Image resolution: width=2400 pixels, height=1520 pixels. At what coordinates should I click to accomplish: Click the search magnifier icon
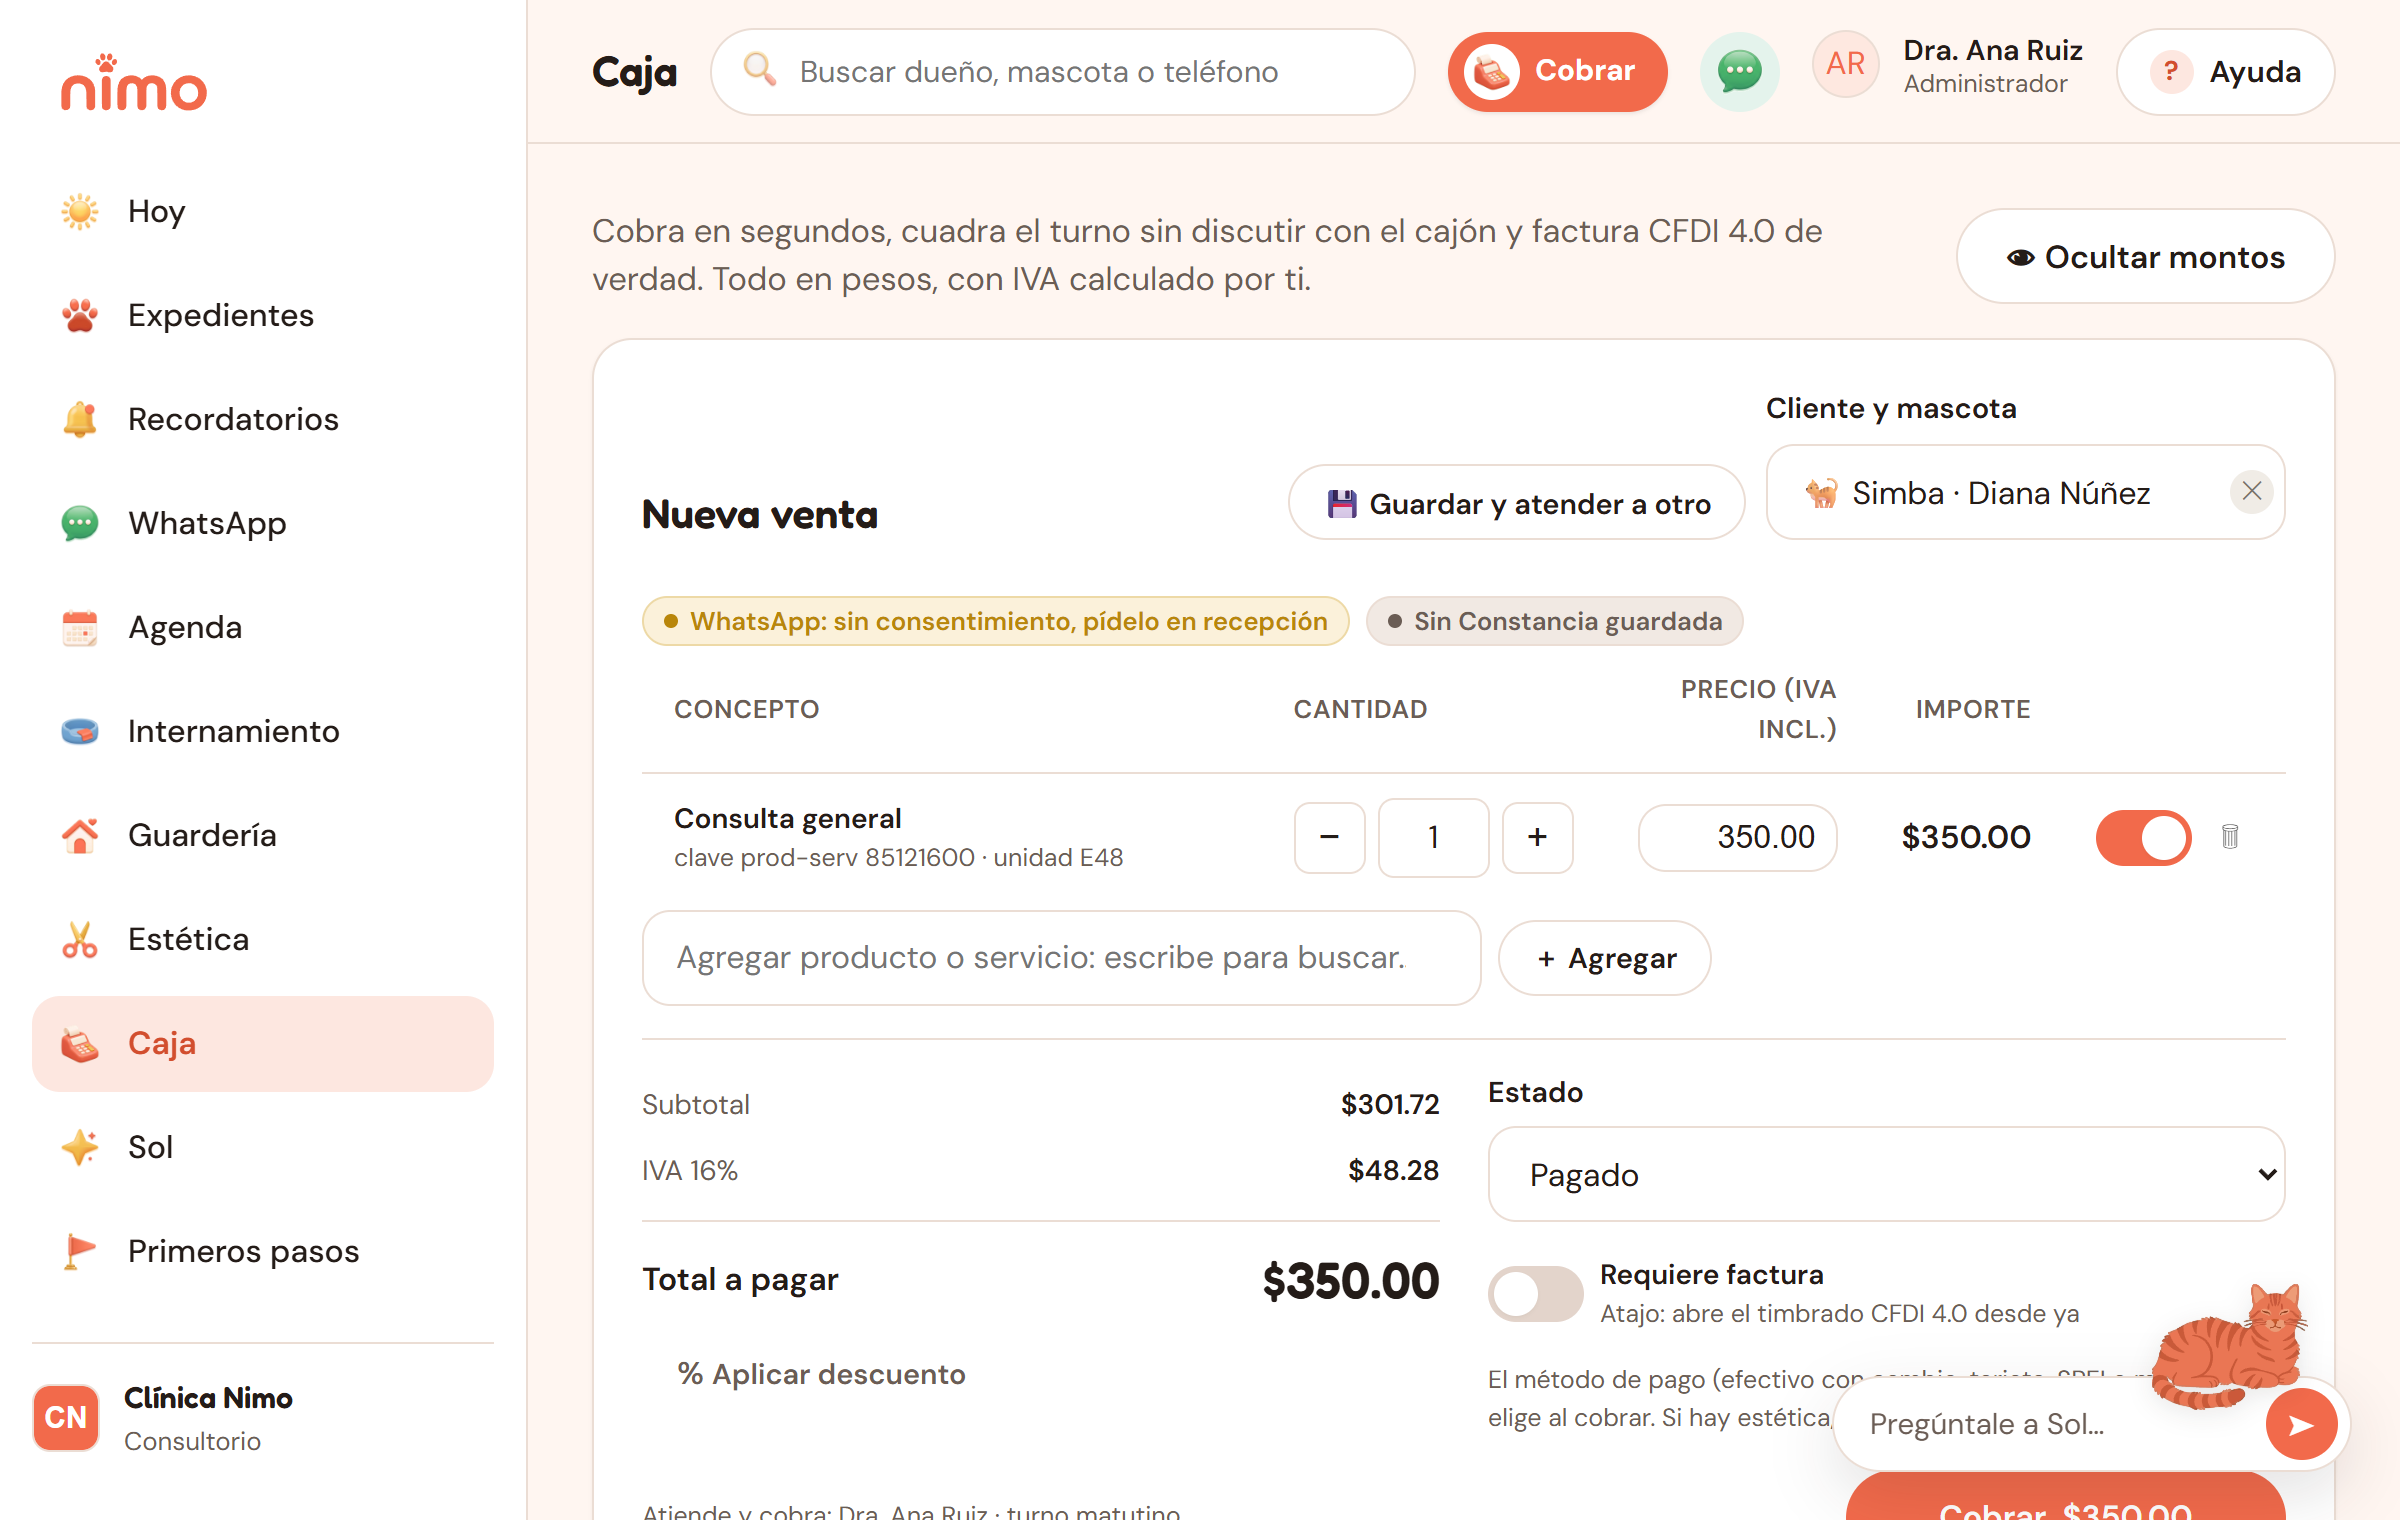click(760, 70)
